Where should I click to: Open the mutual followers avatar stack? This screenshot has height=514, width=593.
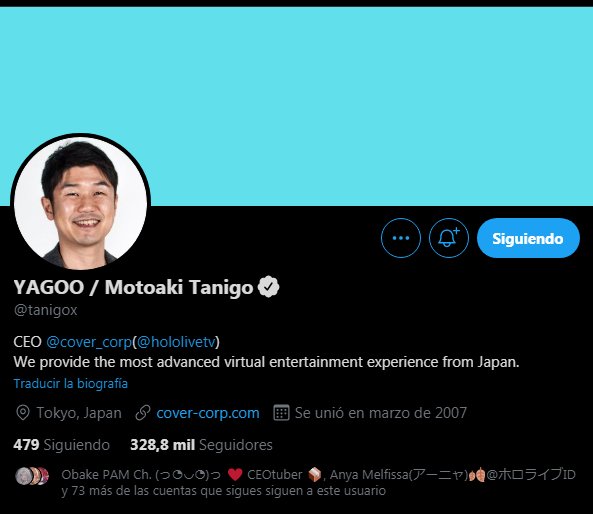(x=32, y=475)
